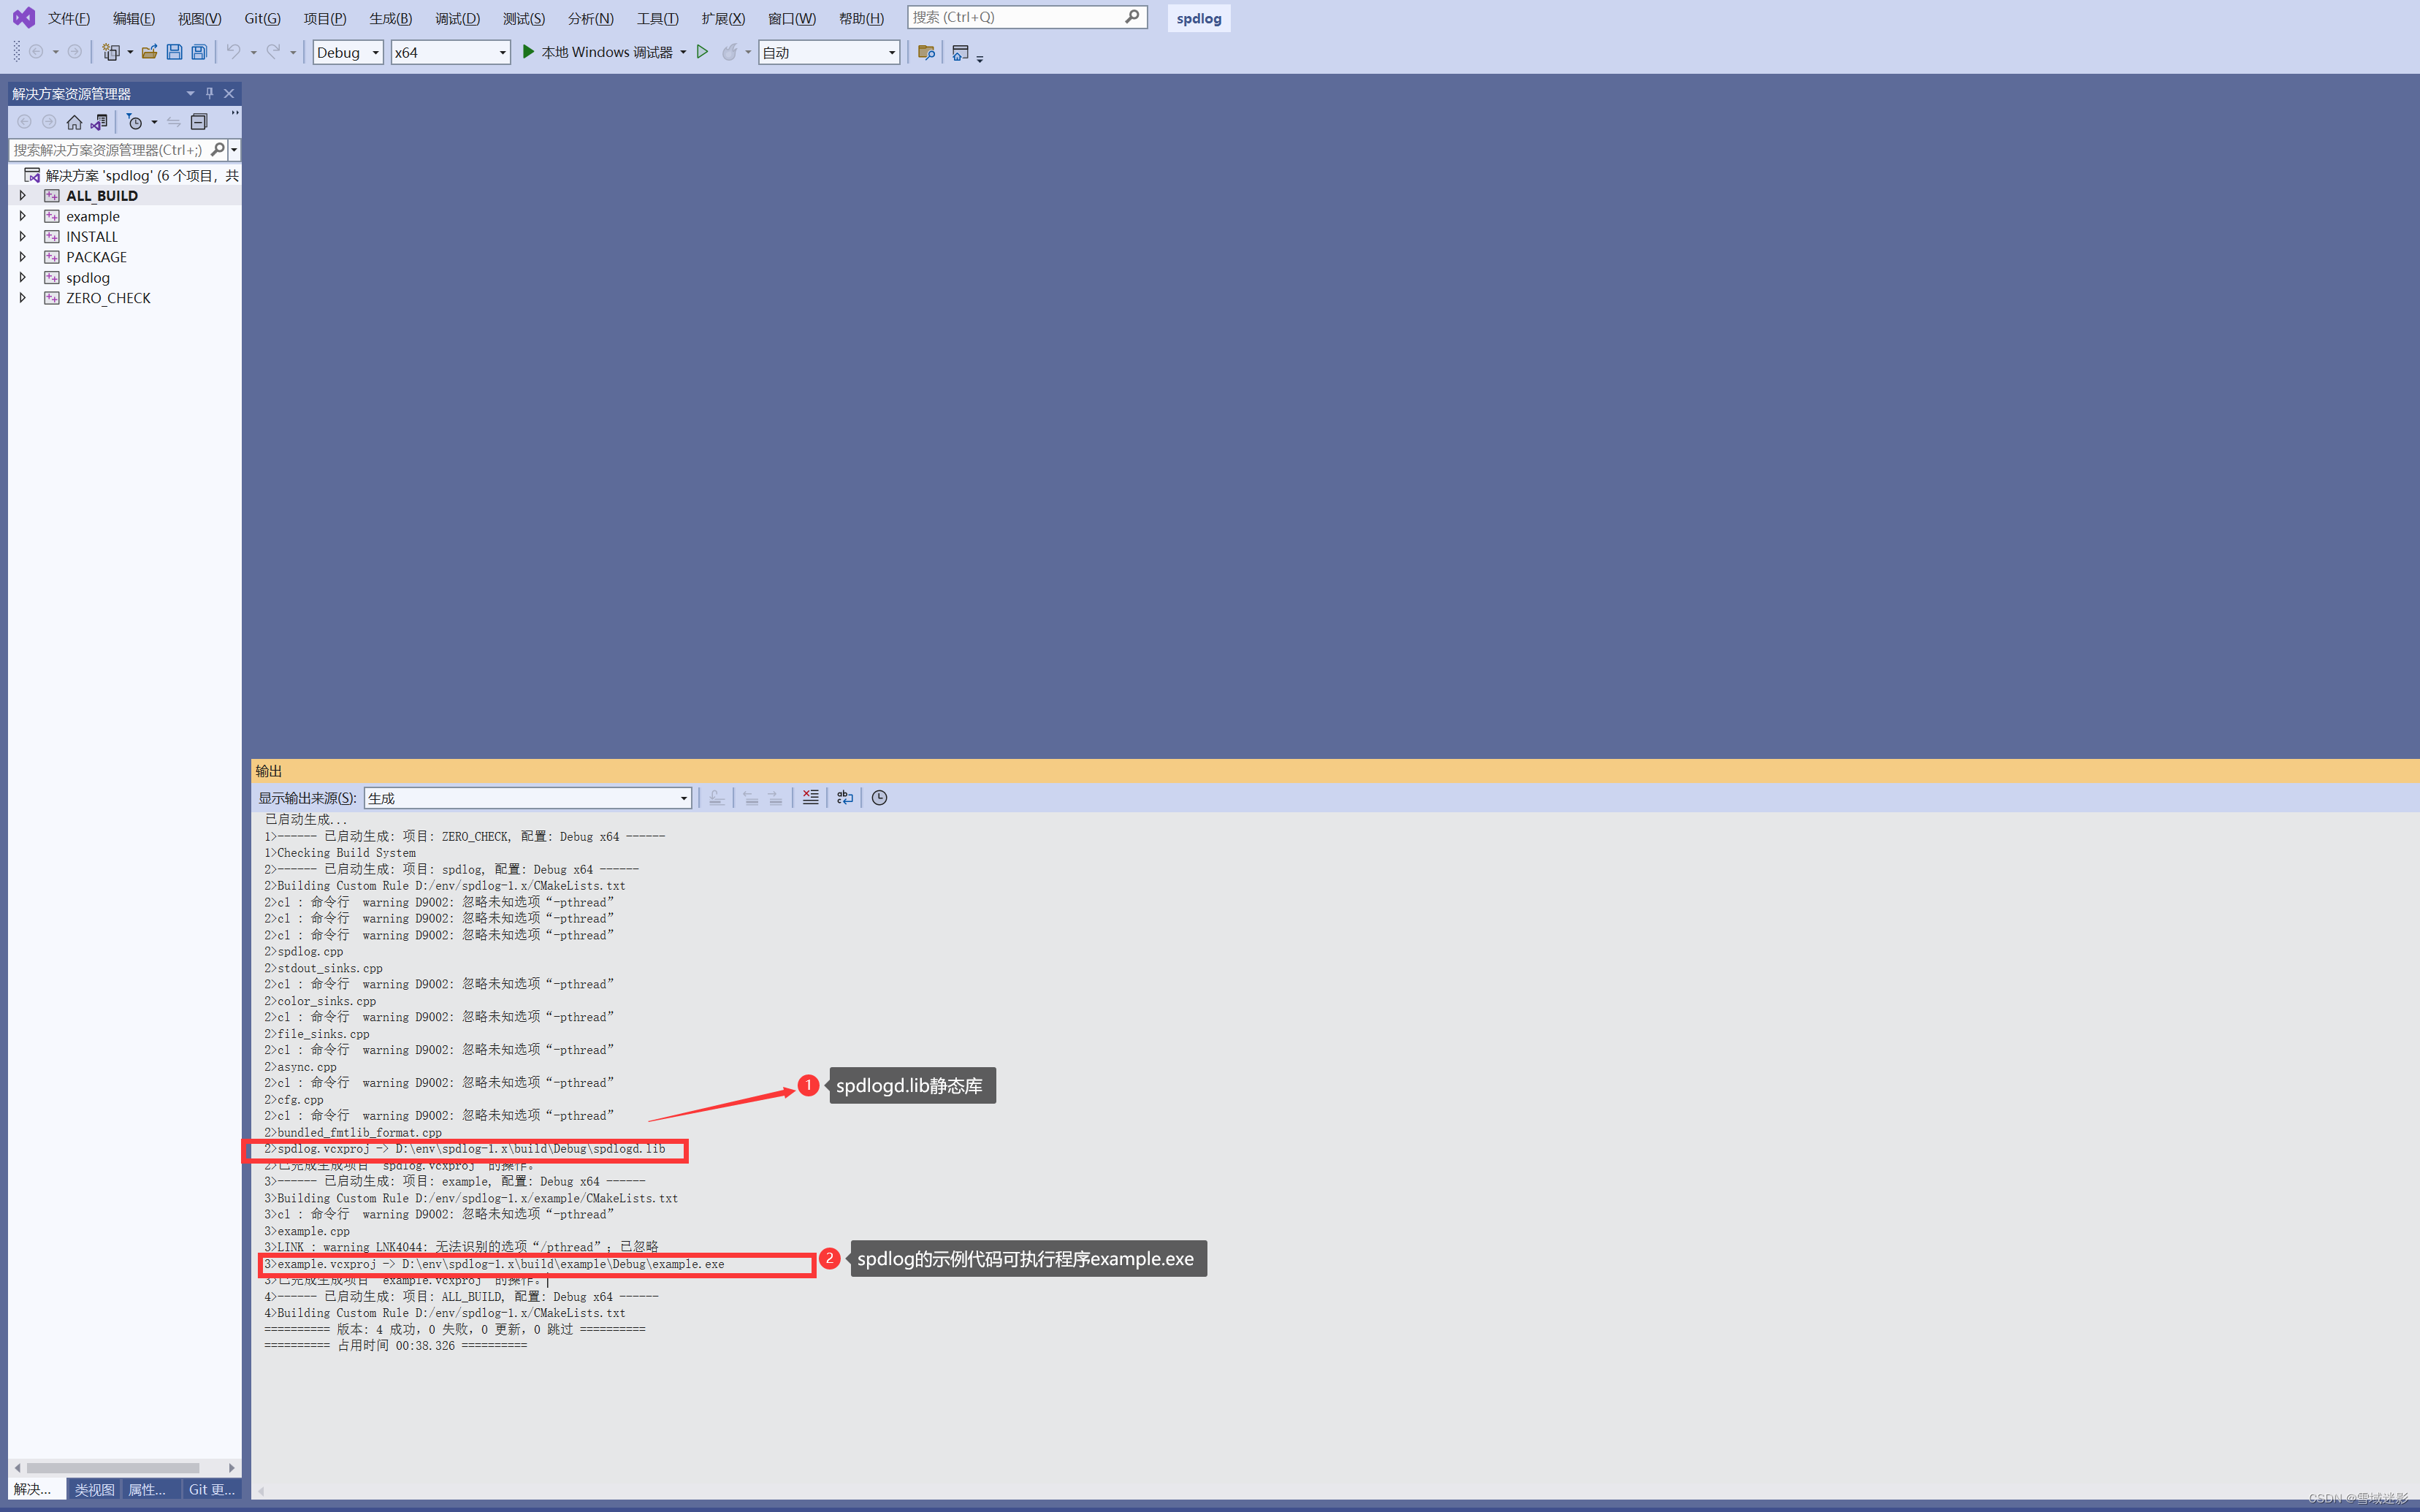Switch to the Git 更改 tab
2420x1512 pixels.
click(211, 1489)
